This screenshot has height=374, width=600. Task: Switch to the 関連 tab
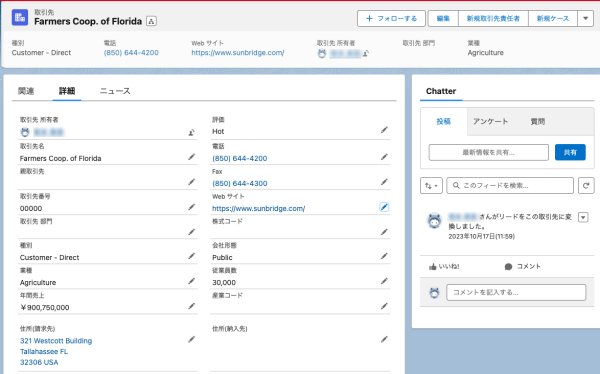[x=26, y=91]
